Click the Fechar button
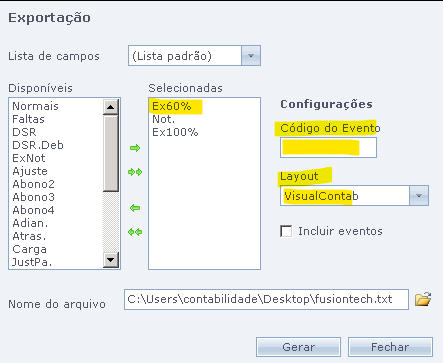This screenshot has height=363, width=443. [x=390, y=347]
